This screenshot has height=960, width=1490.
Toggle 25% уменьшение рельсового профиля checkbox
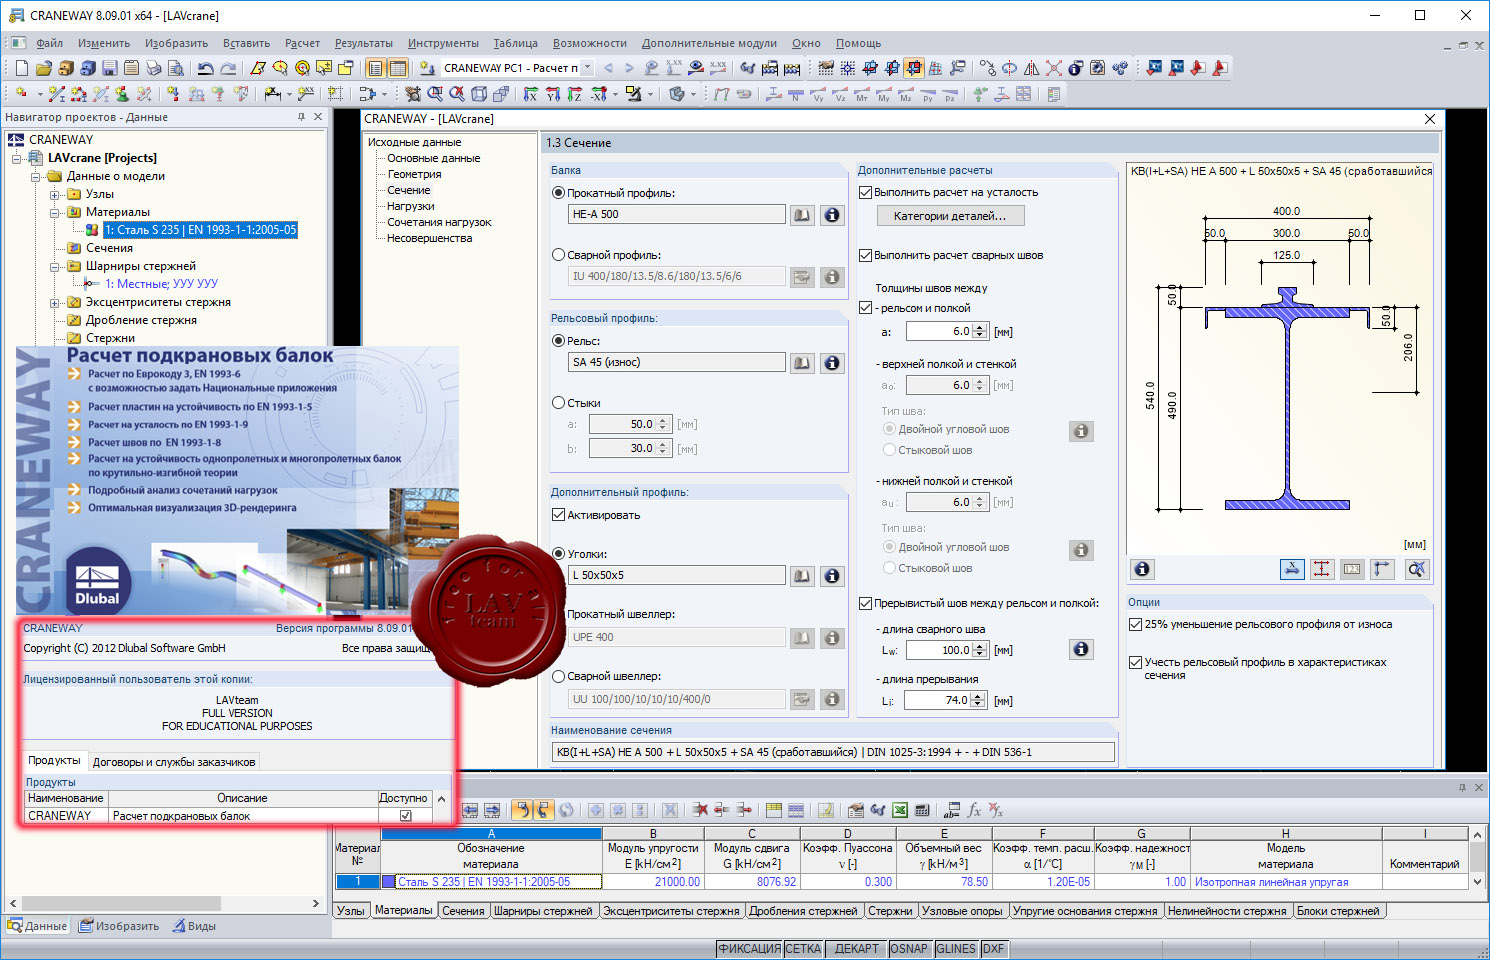coord(1135,624)
